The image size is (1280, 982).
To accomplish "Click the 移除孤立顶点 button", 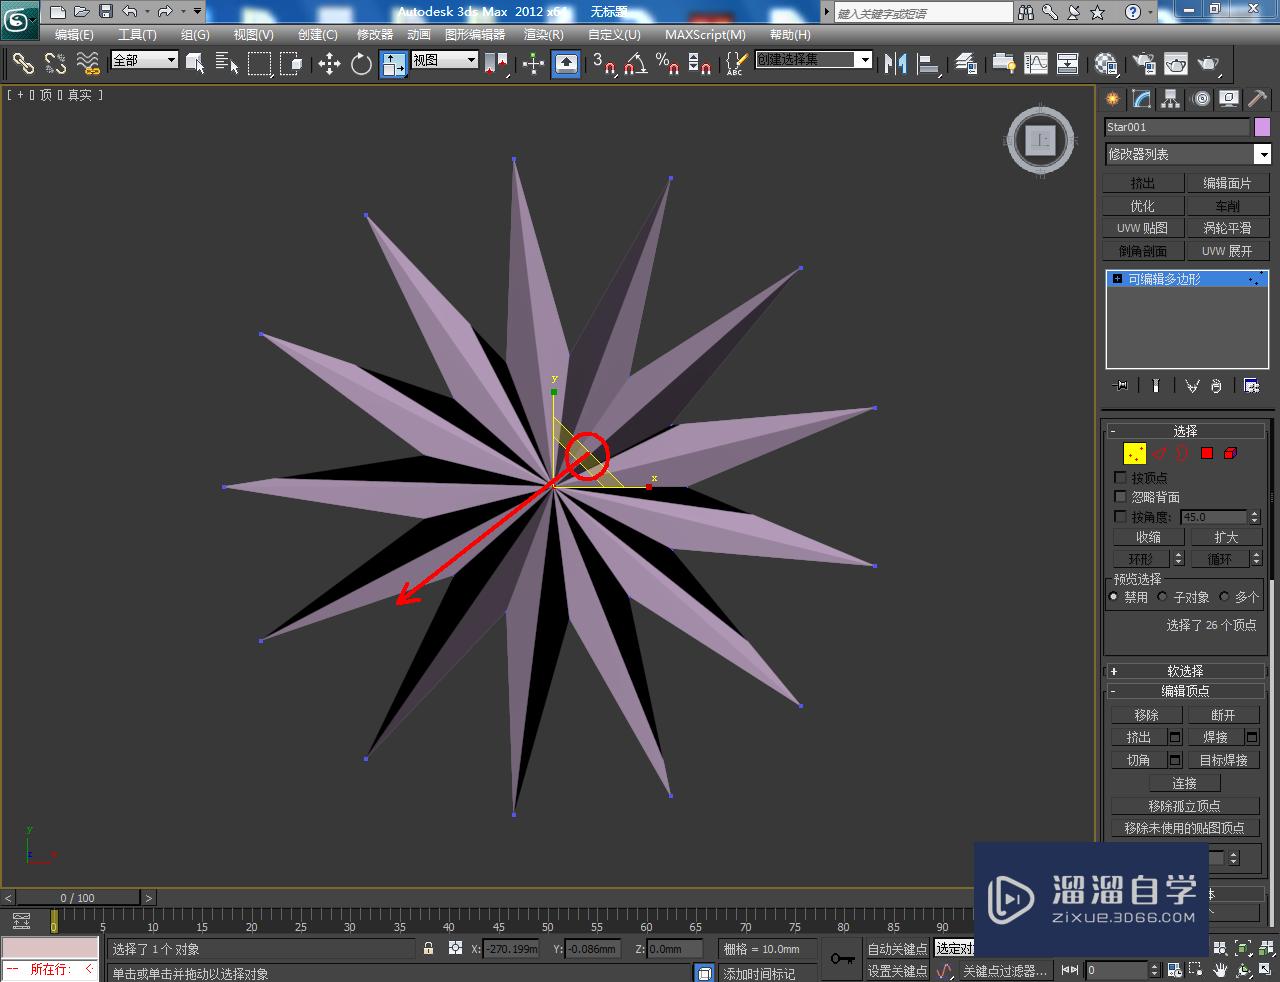I will (1184, 806).
